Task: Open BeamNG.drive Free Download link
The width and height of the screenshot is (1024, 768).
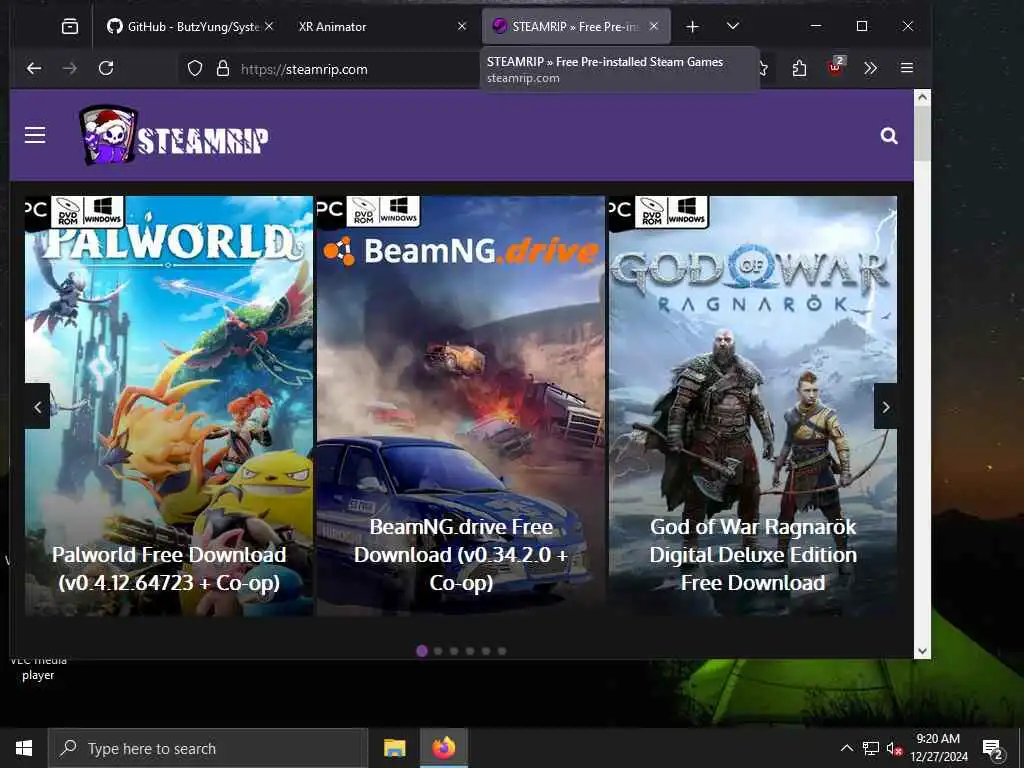Action: 461,554
